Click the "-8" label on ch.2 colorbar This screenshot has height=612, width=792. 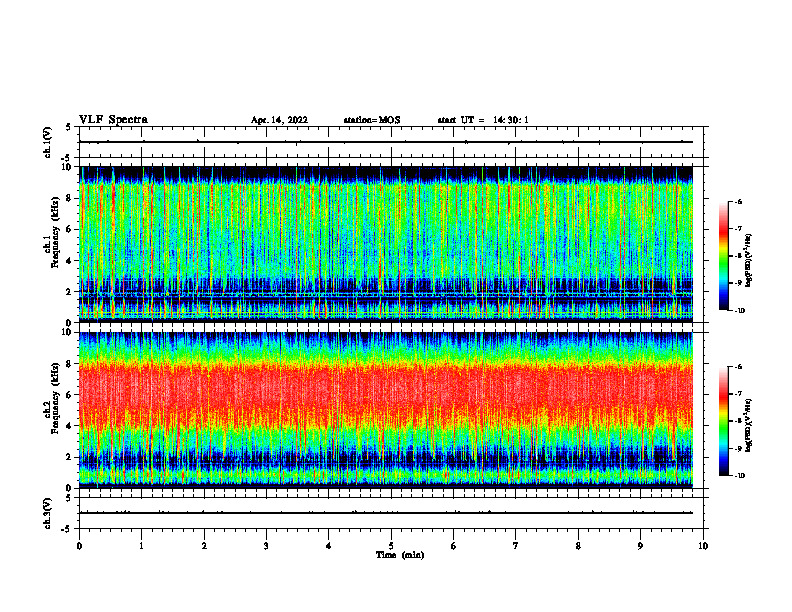[738, 421]
